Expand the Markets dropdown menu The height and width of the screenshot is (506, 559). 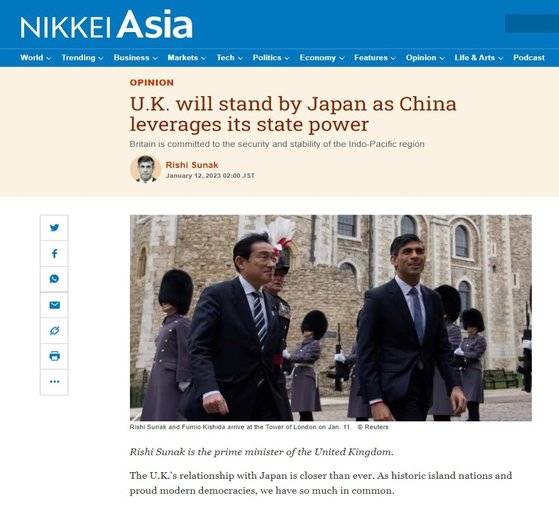(x=186, y=58)
